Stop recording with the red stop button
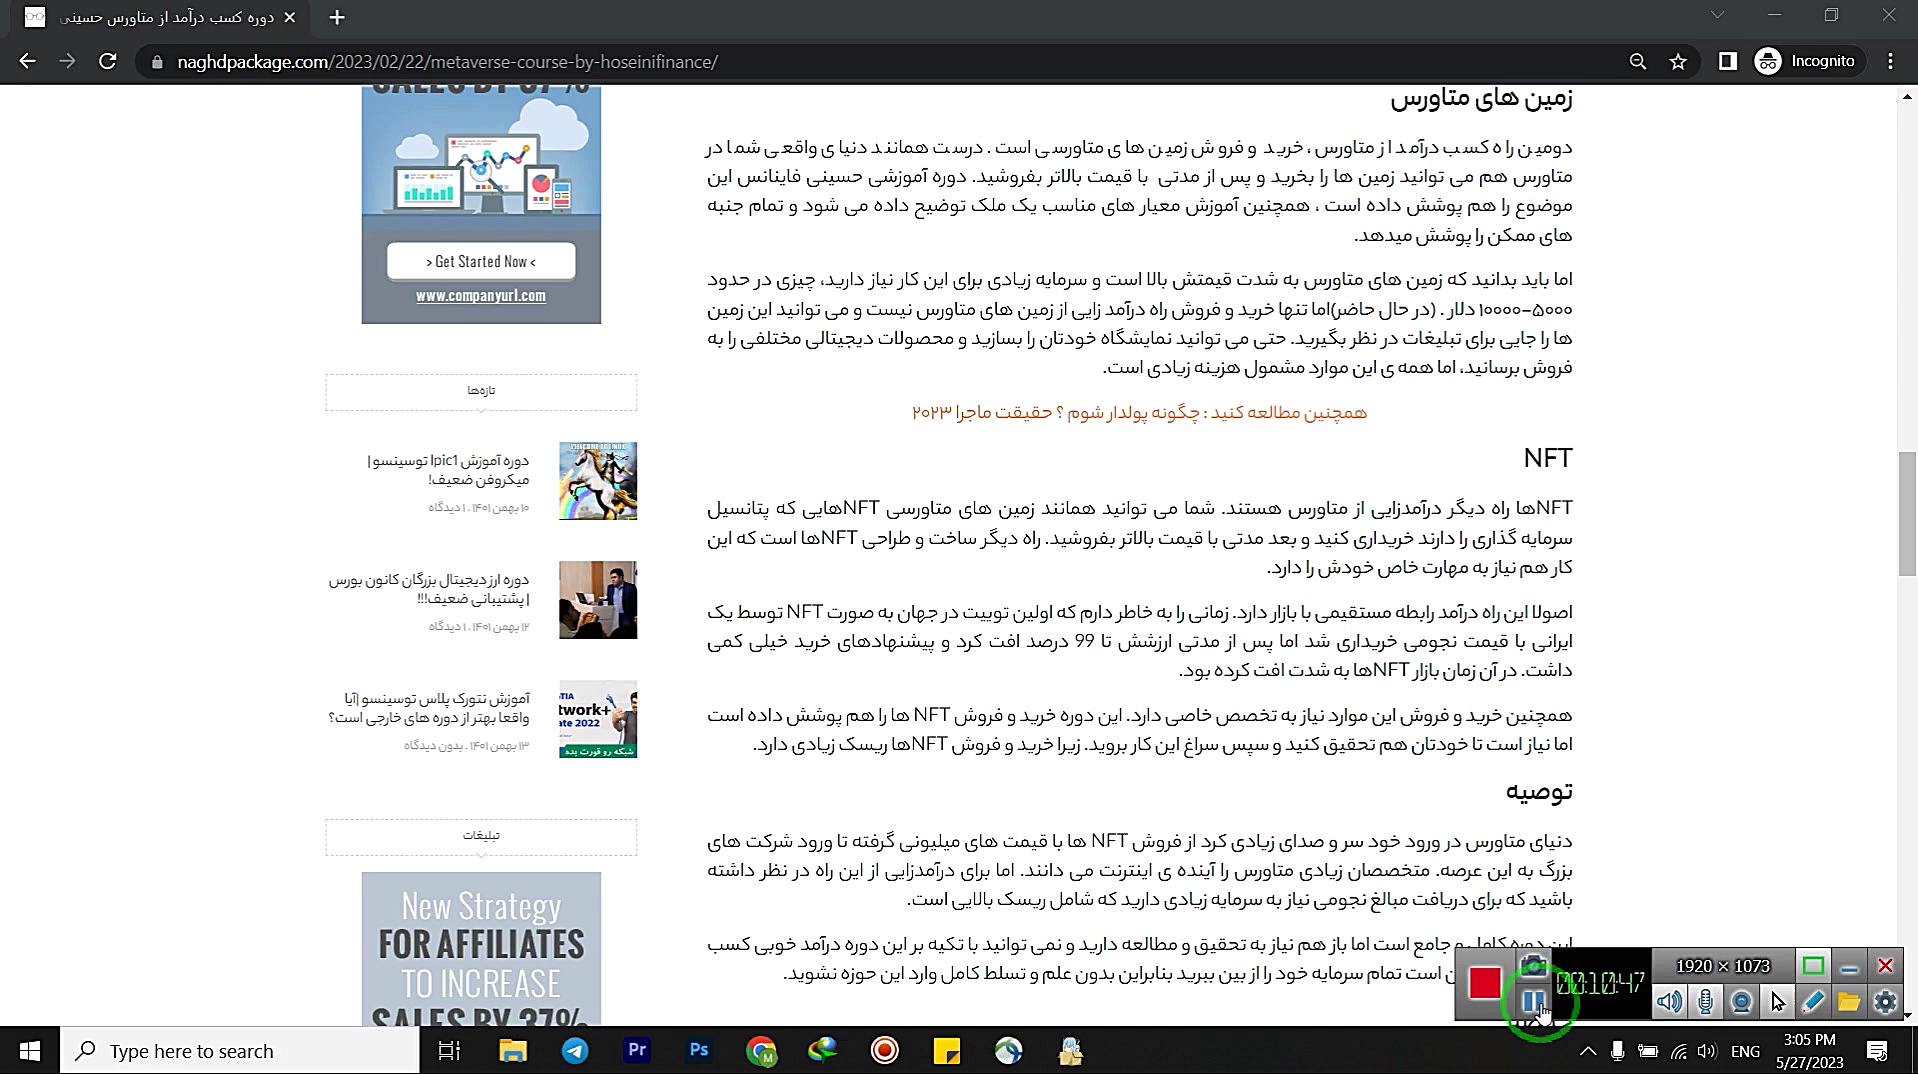Screen dimensions: 1918x1074 click(1484, 983)
